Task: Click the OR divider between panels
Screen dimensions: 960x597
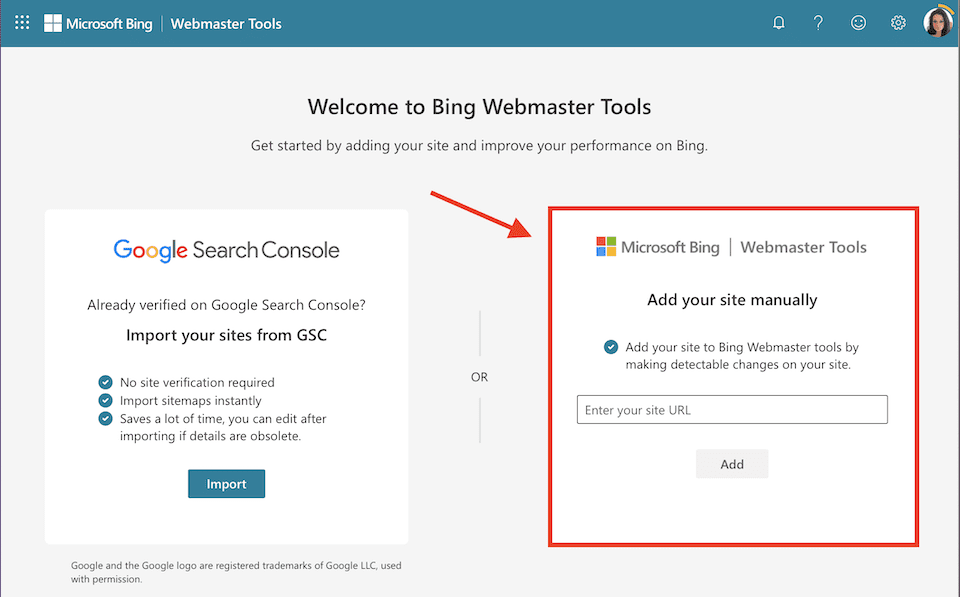Action: tap(479, 377)
